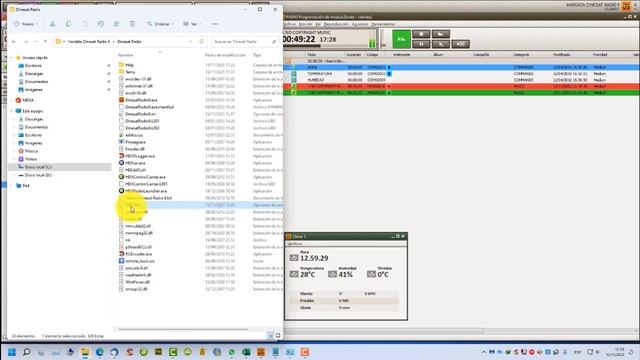Image resolution: width=640 pixels, height=360 pixels.
Task: Click the Cut scissors icon in Explorer
Action: point(53,24)
